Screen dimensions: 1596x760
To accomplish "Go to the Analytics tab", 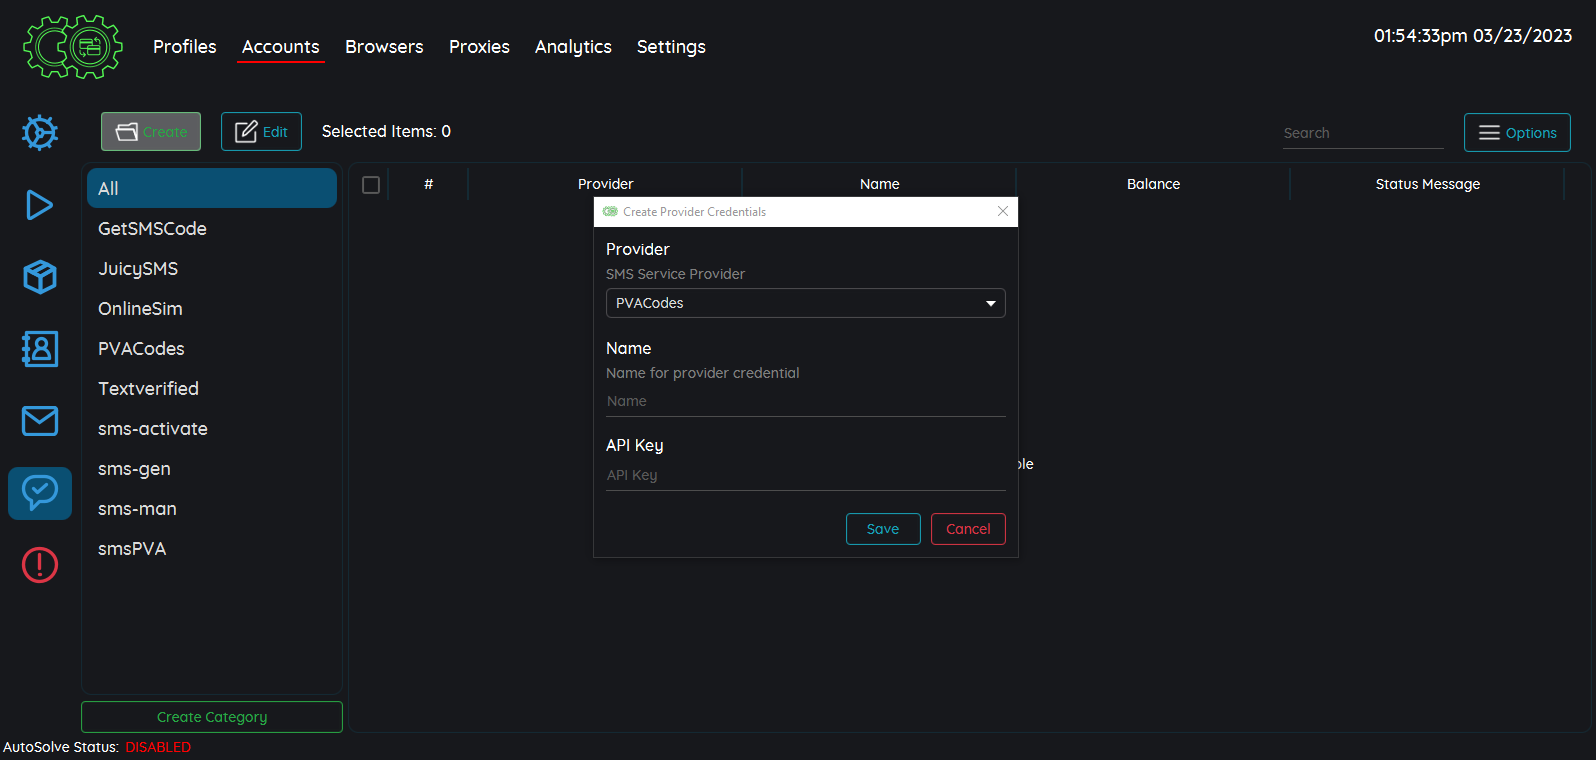I will [x=573, y=47].
